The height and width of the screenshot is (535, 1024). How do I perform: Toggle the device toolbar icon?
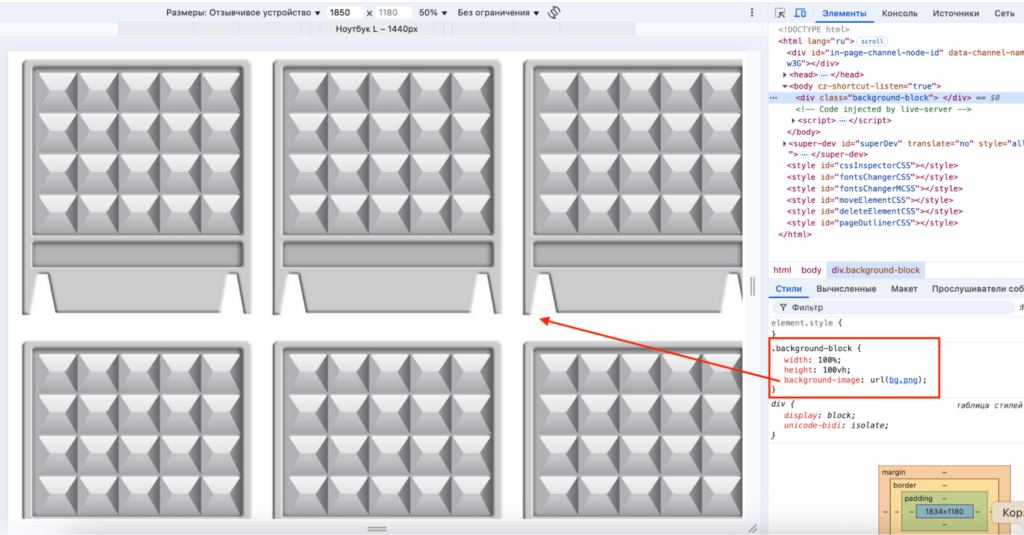coord(801,13)
